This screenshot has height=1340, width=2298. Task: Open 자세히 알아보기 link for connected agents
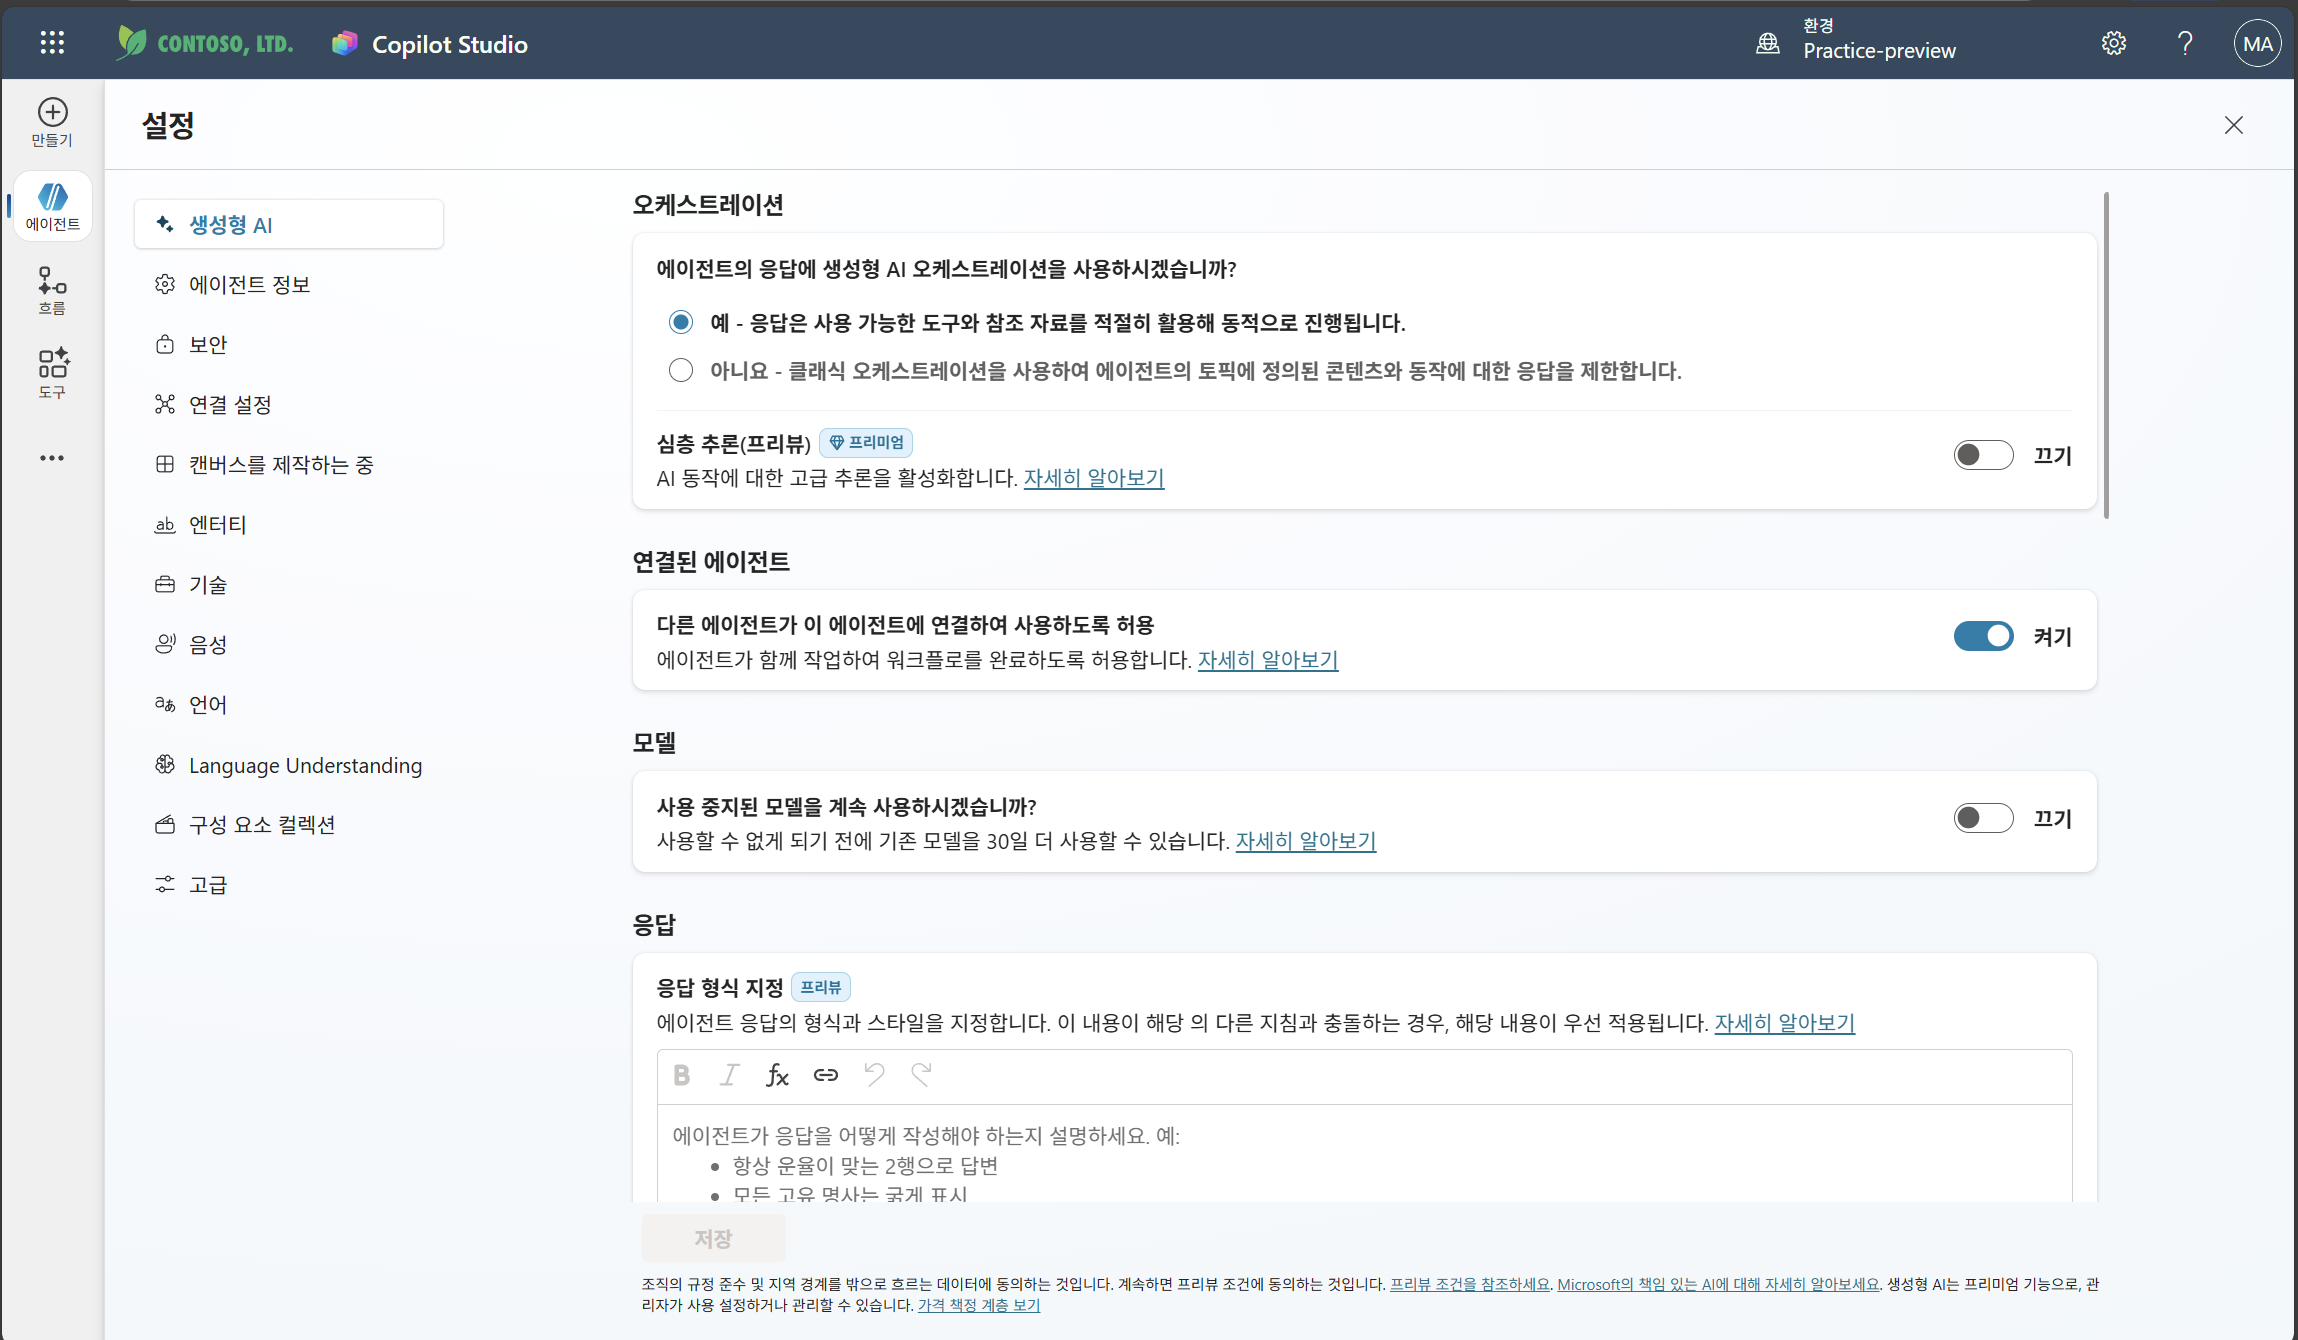(x=1268, y=660)
